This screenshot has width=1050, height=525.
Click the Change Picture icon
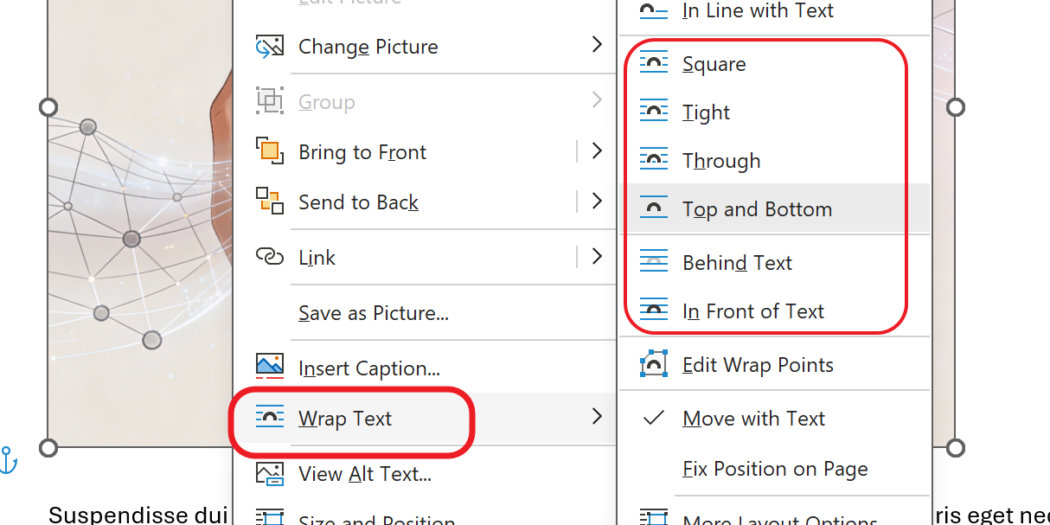click(269, 46)
